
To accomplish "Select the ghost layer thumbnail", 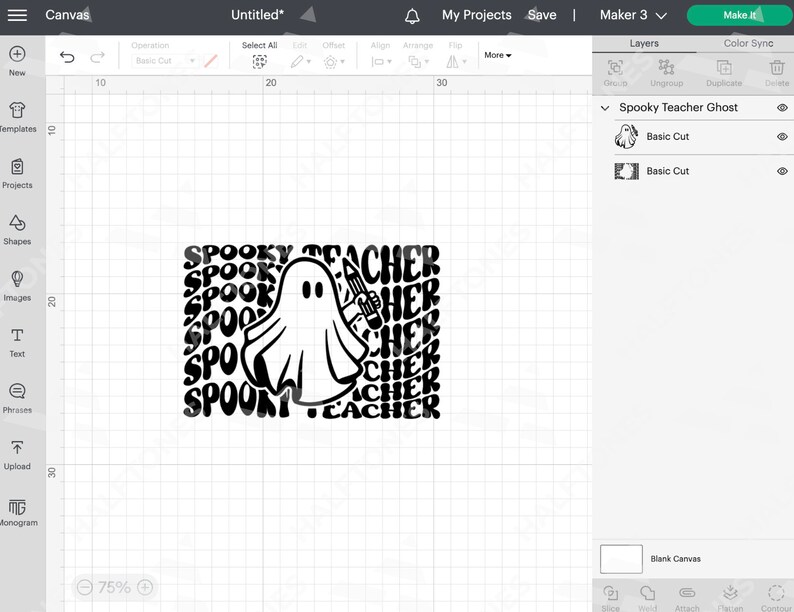I will (x=626, y=137).
